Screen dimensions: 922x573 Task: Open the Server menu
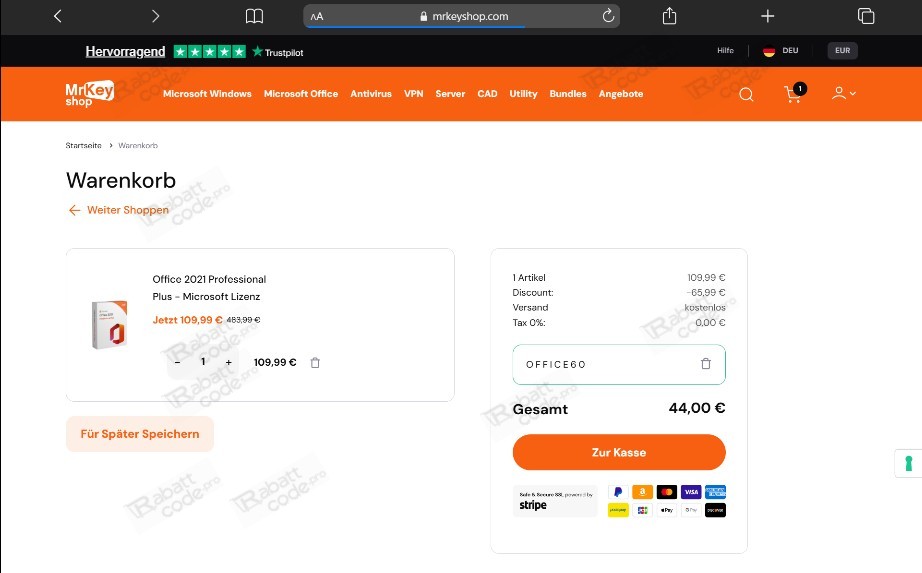click(x=450, y=94)
